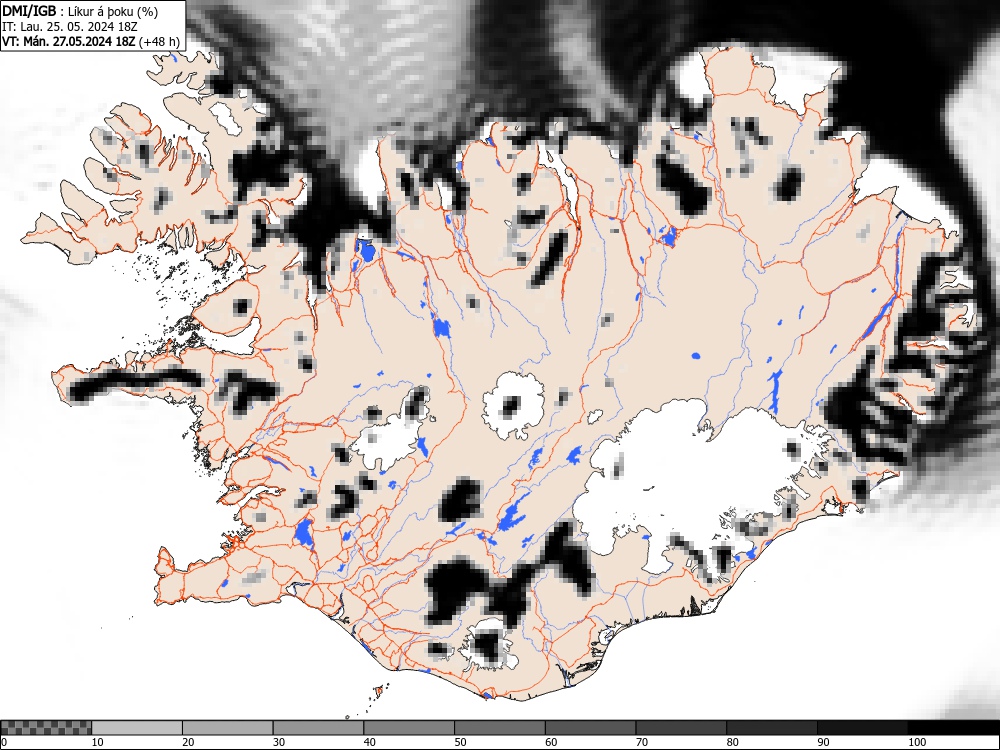Click the legend label '0'
1000x750 pixels.
tap(4, 742)
